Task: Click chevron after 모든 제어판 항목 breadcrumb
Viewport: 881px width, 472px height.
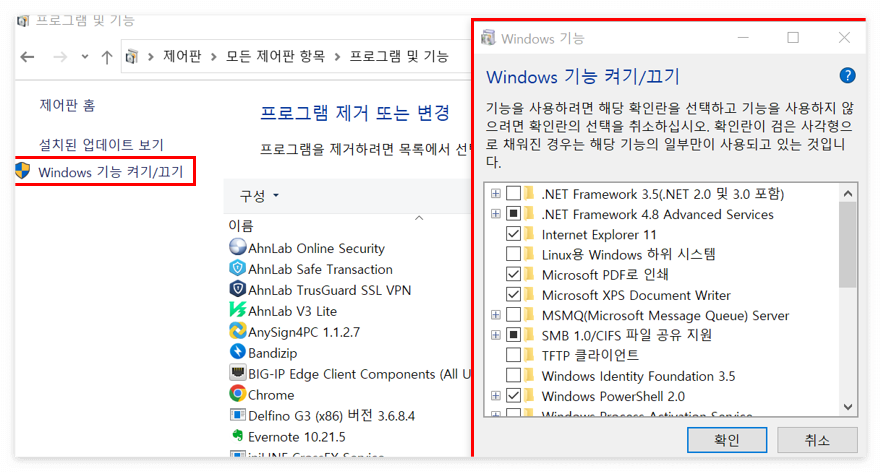Action: pyautogui.click(x=337, y=57)
